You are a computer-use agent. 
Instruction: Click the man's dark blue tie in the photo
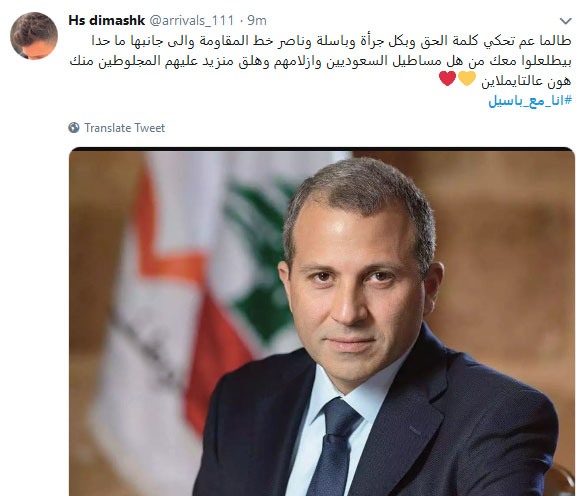[x=333, y=447]
